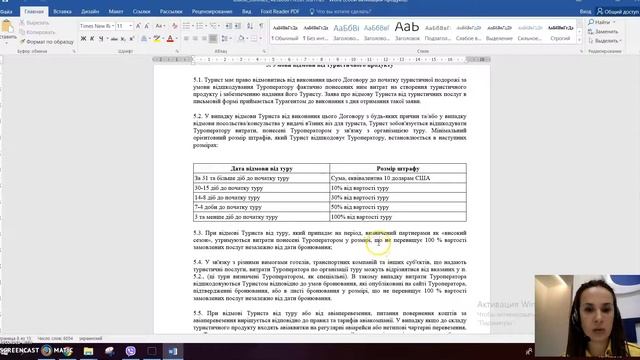Screen dimensions: 640x360
Task: Toggle italic К formatting
Action: click(x=92, y=39)
